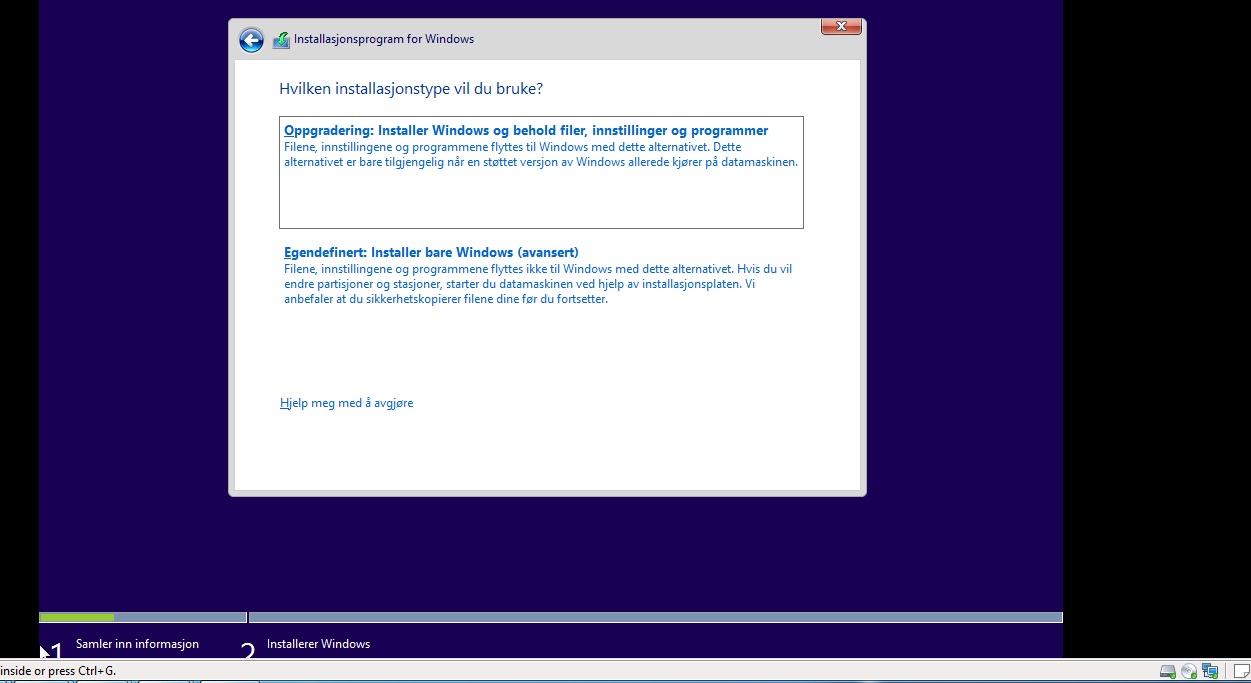1251x683 pixels.
Task: Click the 'inside or press Ctrl+G' status text
Action: 58,671
